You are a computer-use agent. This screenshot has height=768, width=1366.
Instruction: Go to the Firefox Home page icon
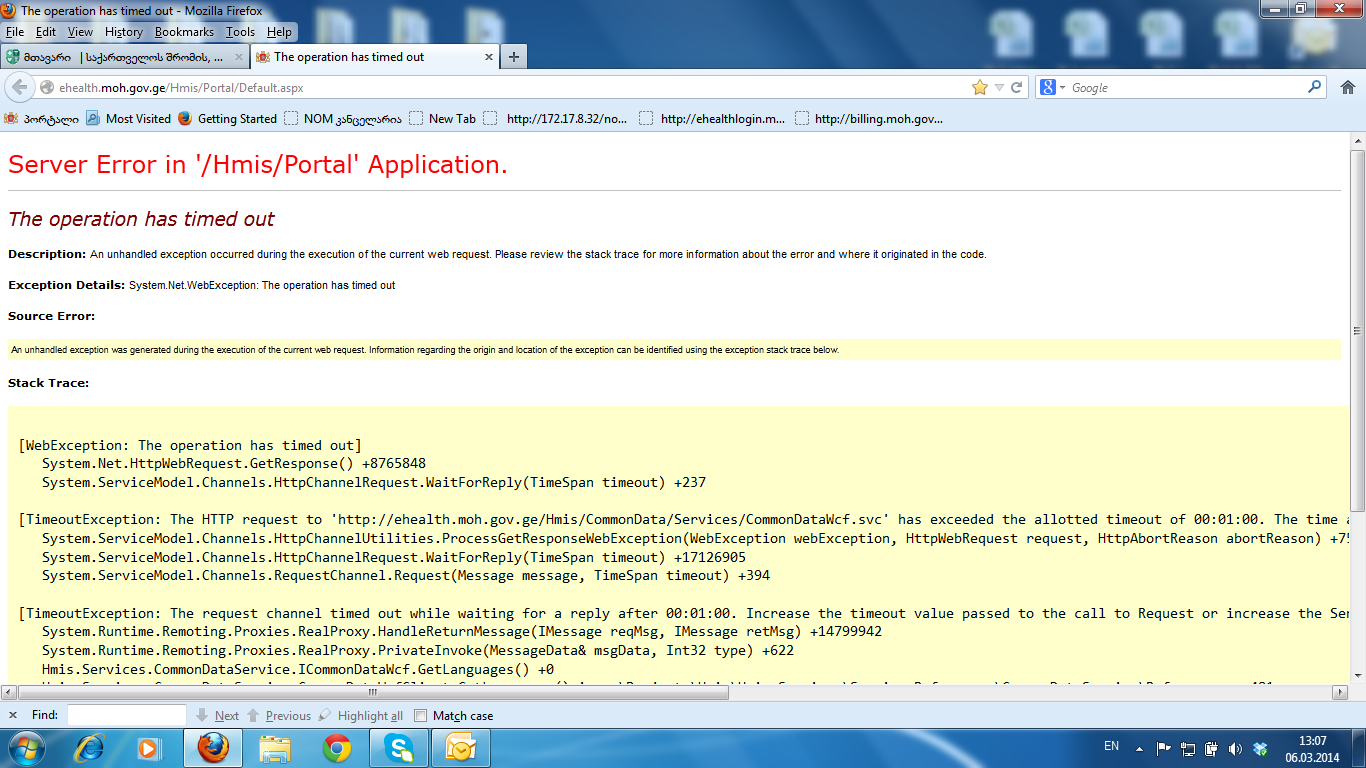pyautogui.click(x=1347, y=88)
